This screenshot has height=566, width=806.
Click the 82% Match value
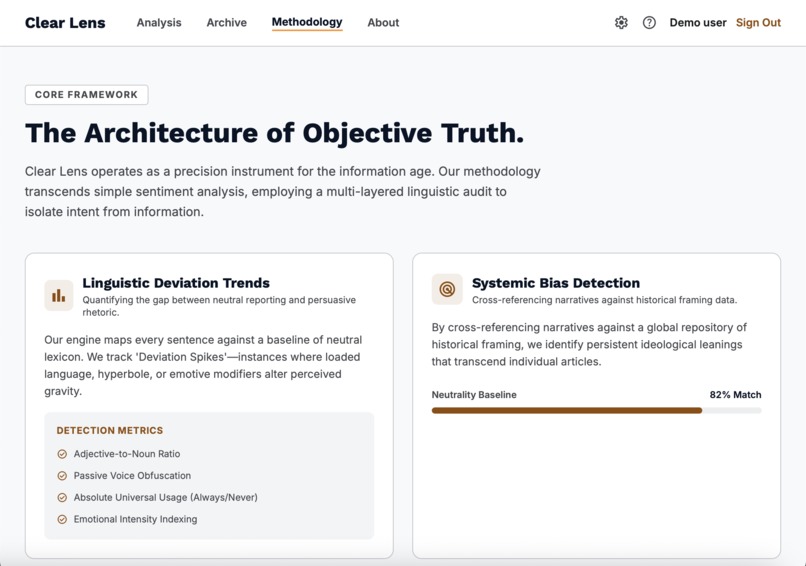[735, 395]
